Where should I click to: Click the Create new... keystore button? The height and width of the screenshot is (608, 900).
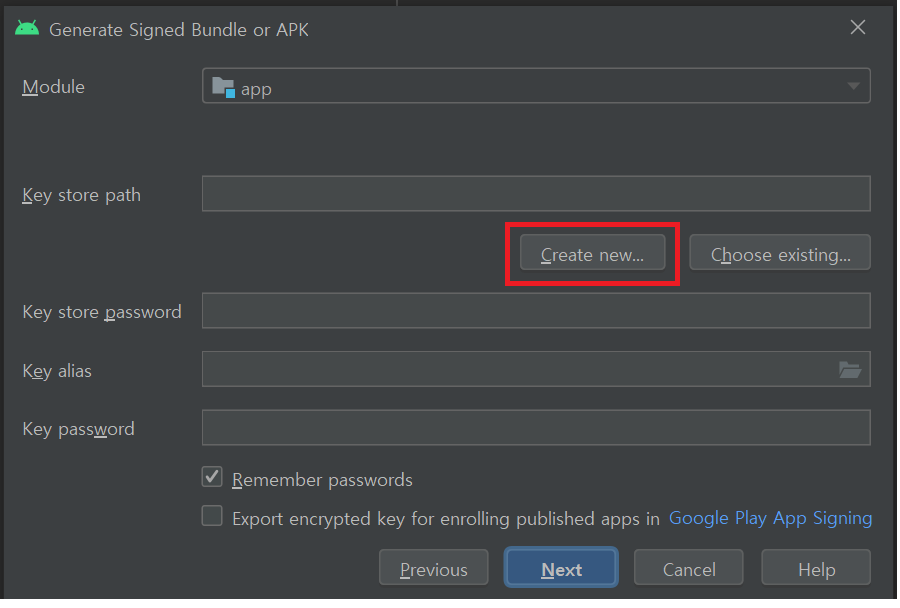click(592, 254)
